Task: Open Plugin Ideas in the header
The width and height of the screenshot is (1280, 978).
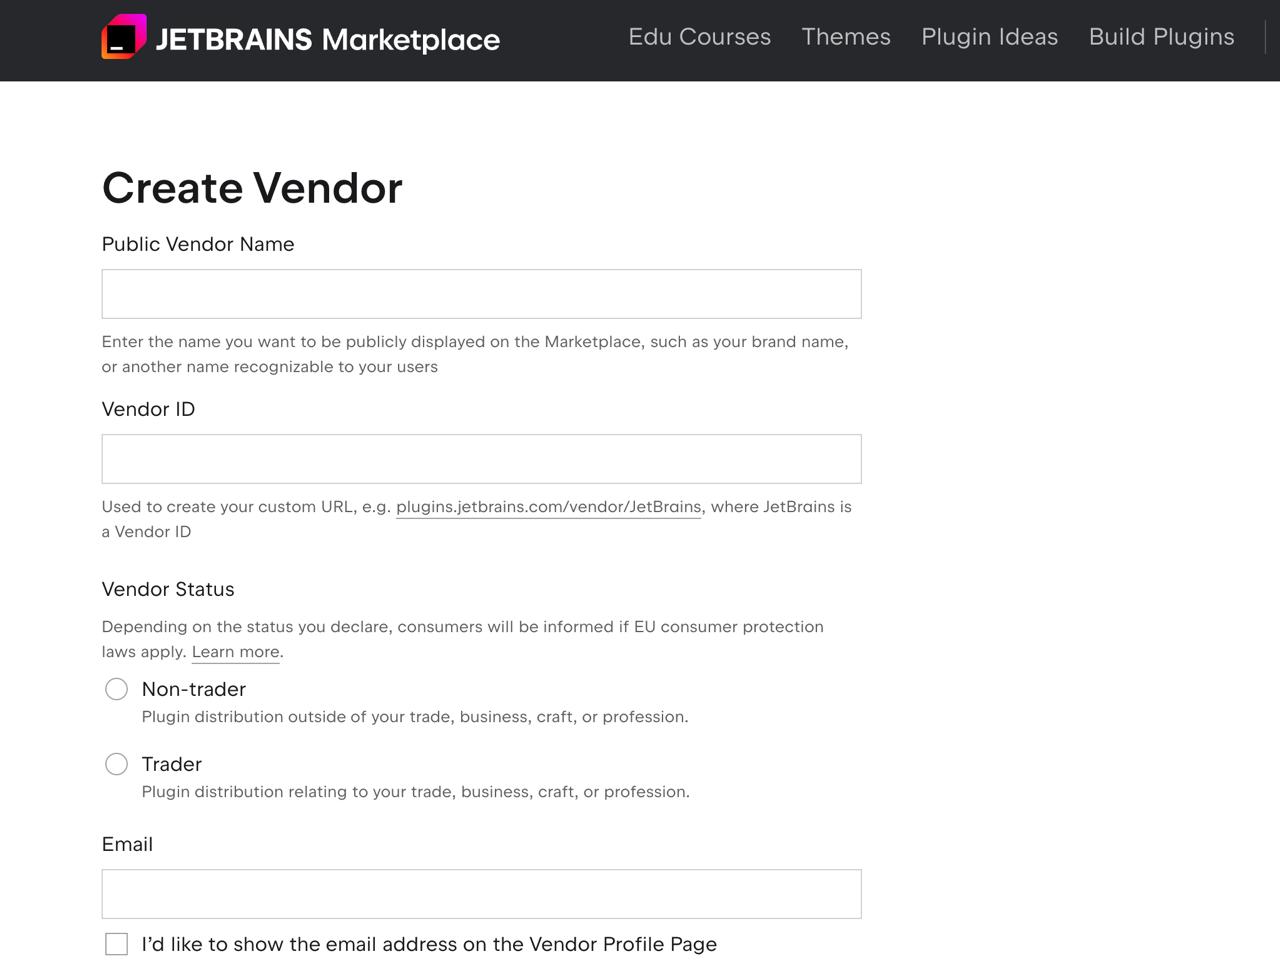Action: 989,37
